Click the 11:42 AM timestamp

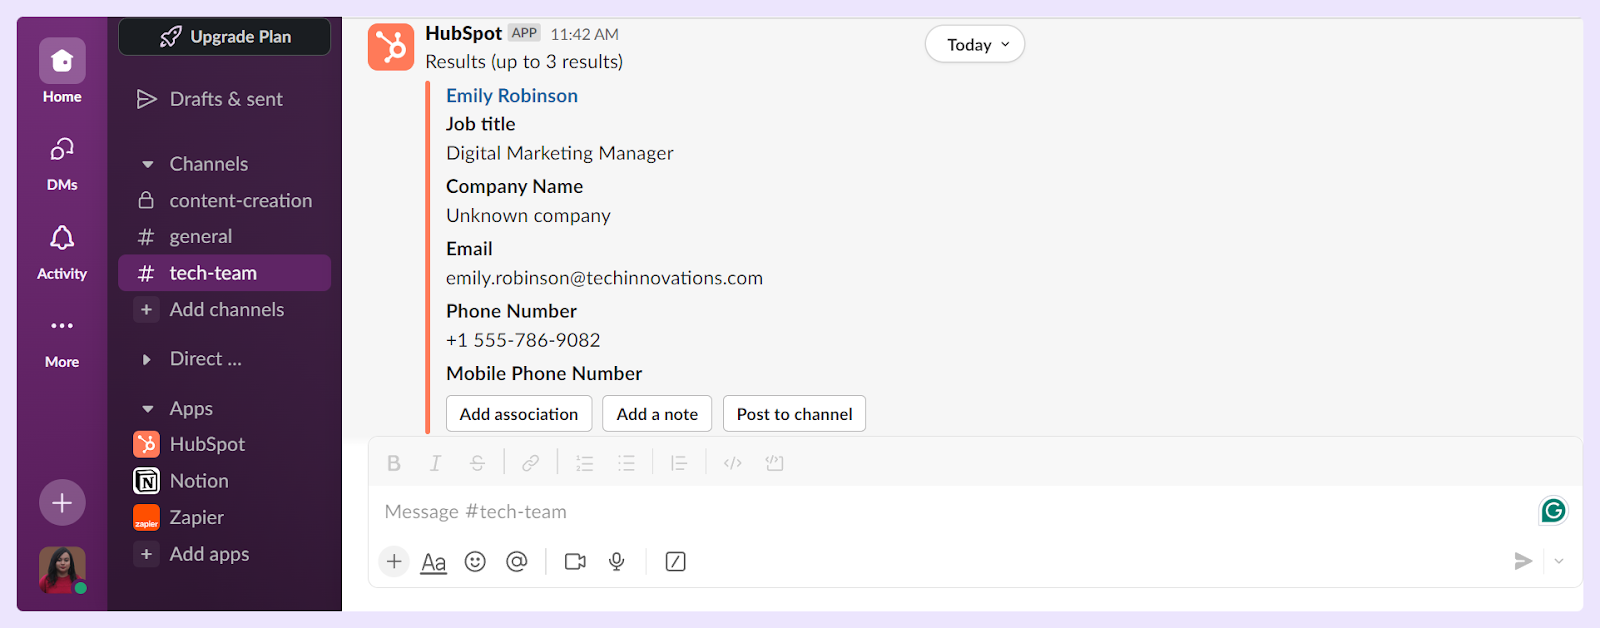click(x=584, y=34)
